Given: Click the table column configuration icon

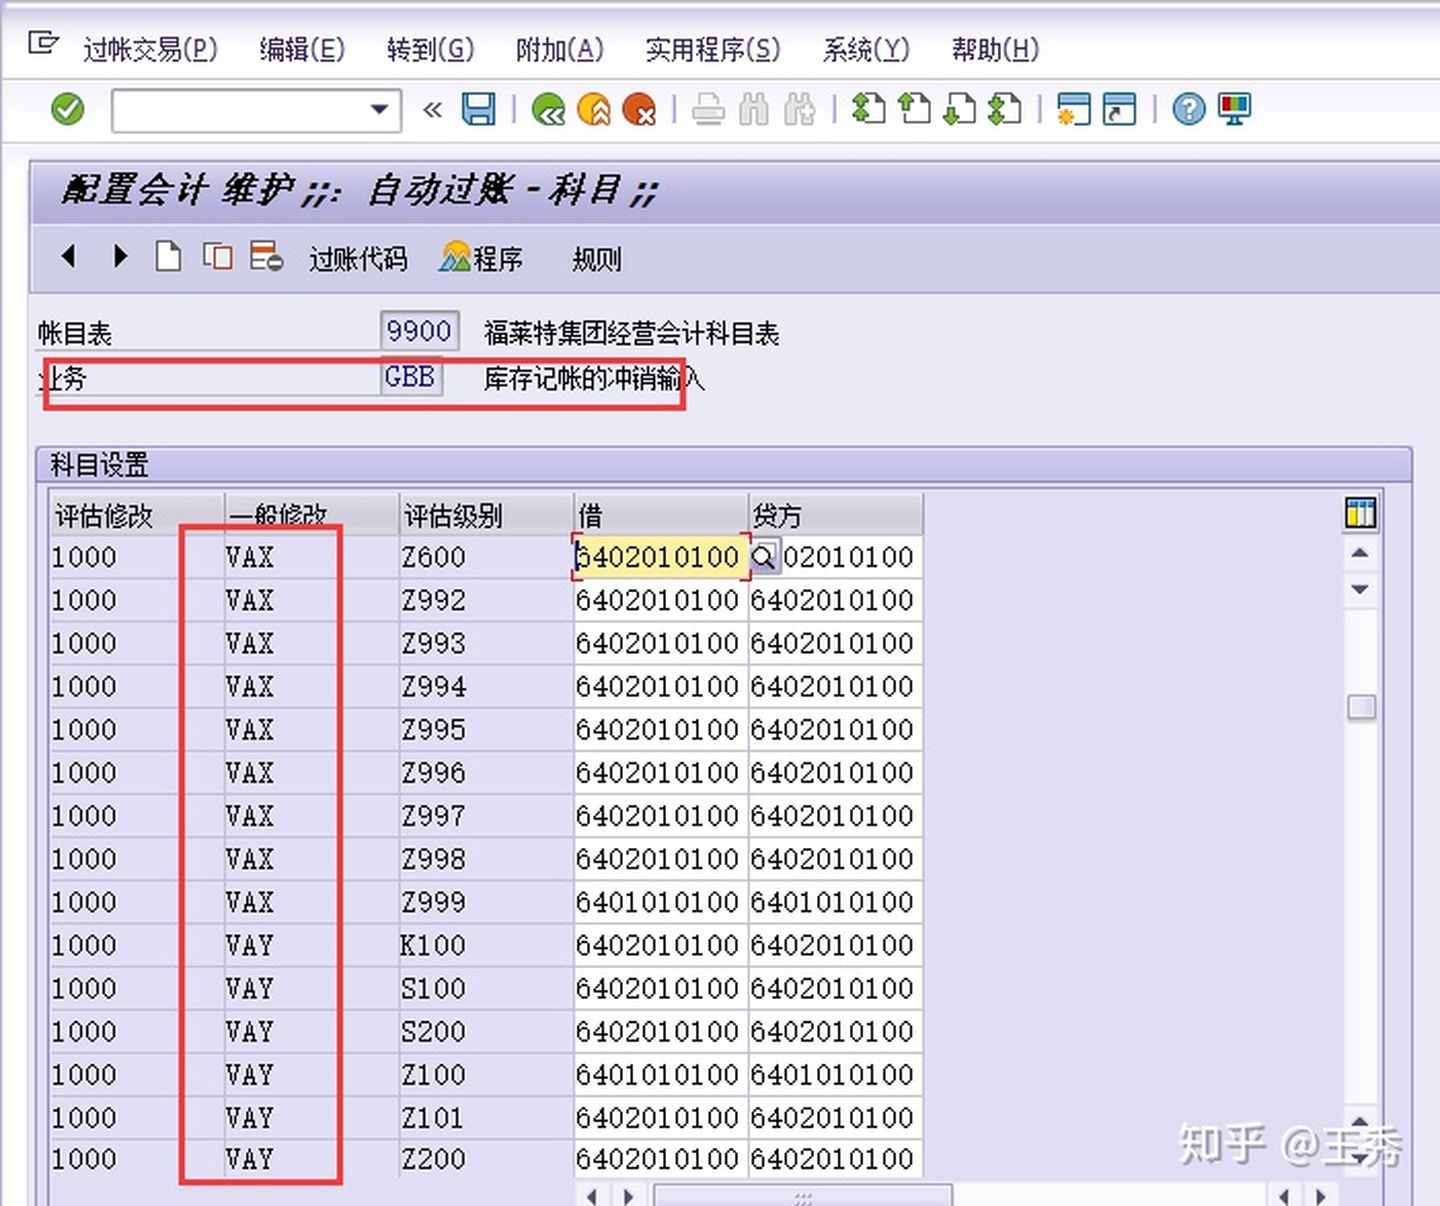Looking at the screenshot, I should coord(1360,513).
